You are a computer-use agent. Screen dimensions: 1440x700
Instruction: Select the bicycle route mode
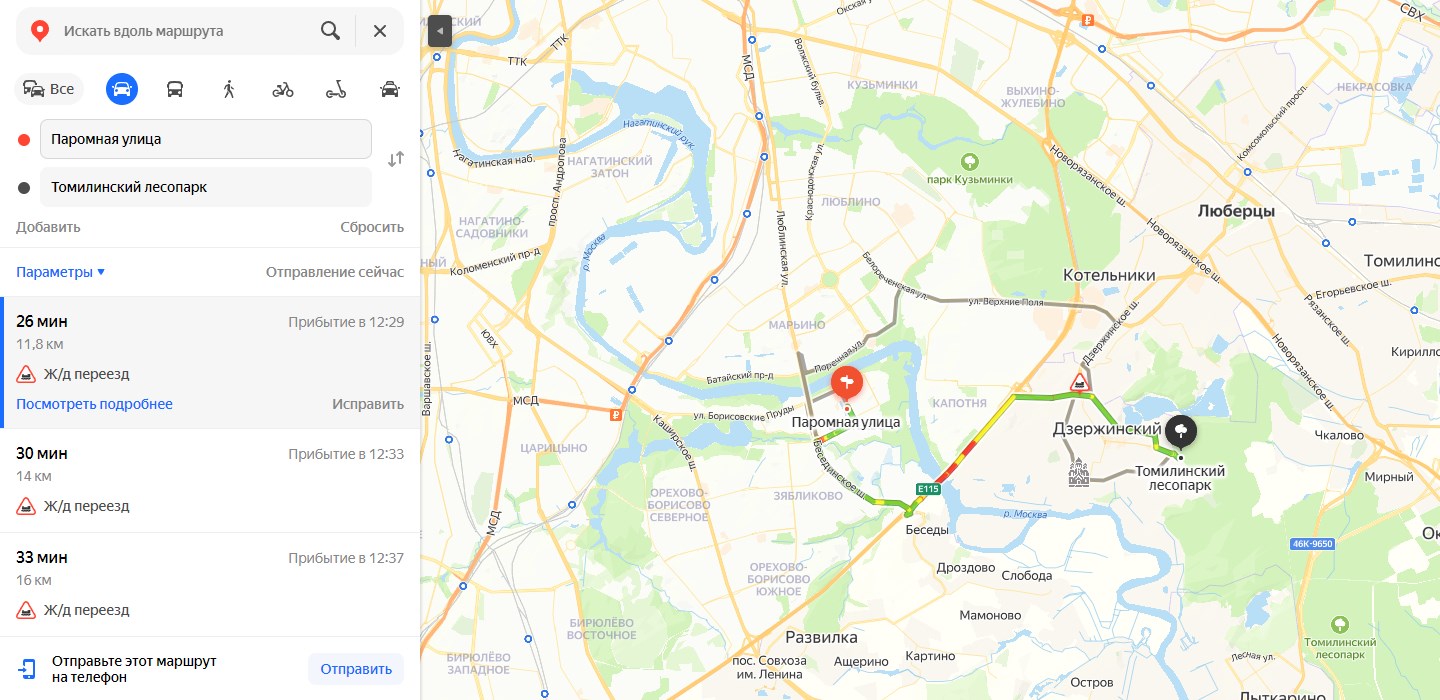(x=283, y=89)
